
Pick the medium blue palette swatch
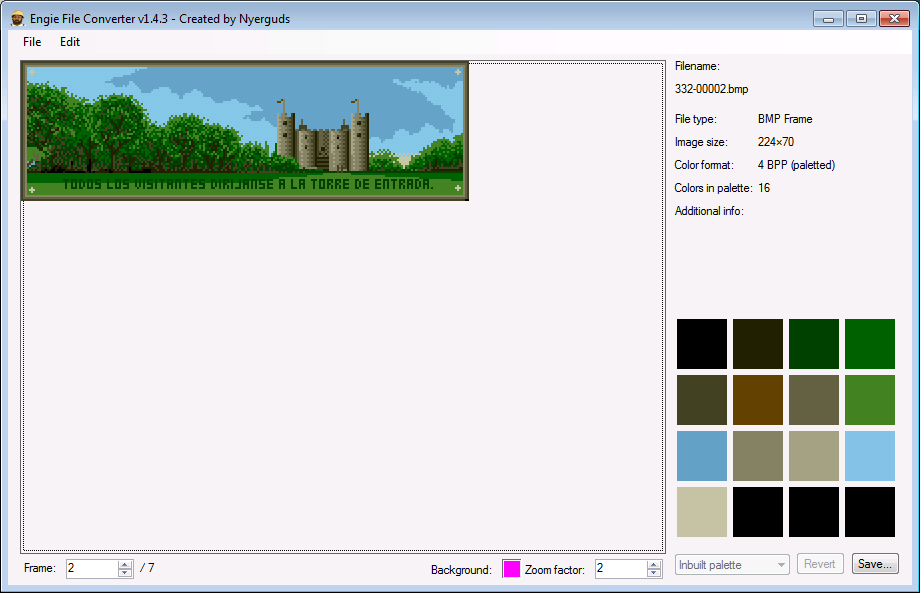coord(702,456)
